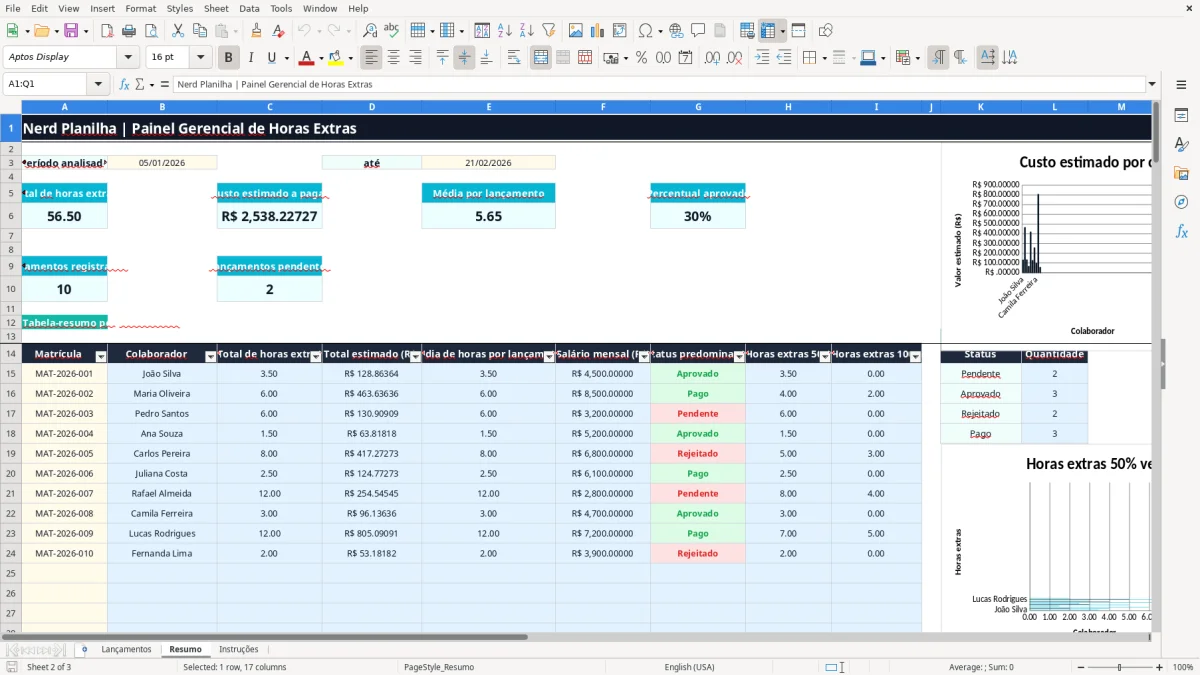Click the Clear Direct Formatting icon
The image size is (1200, 675).
click(x=278, y=31)
